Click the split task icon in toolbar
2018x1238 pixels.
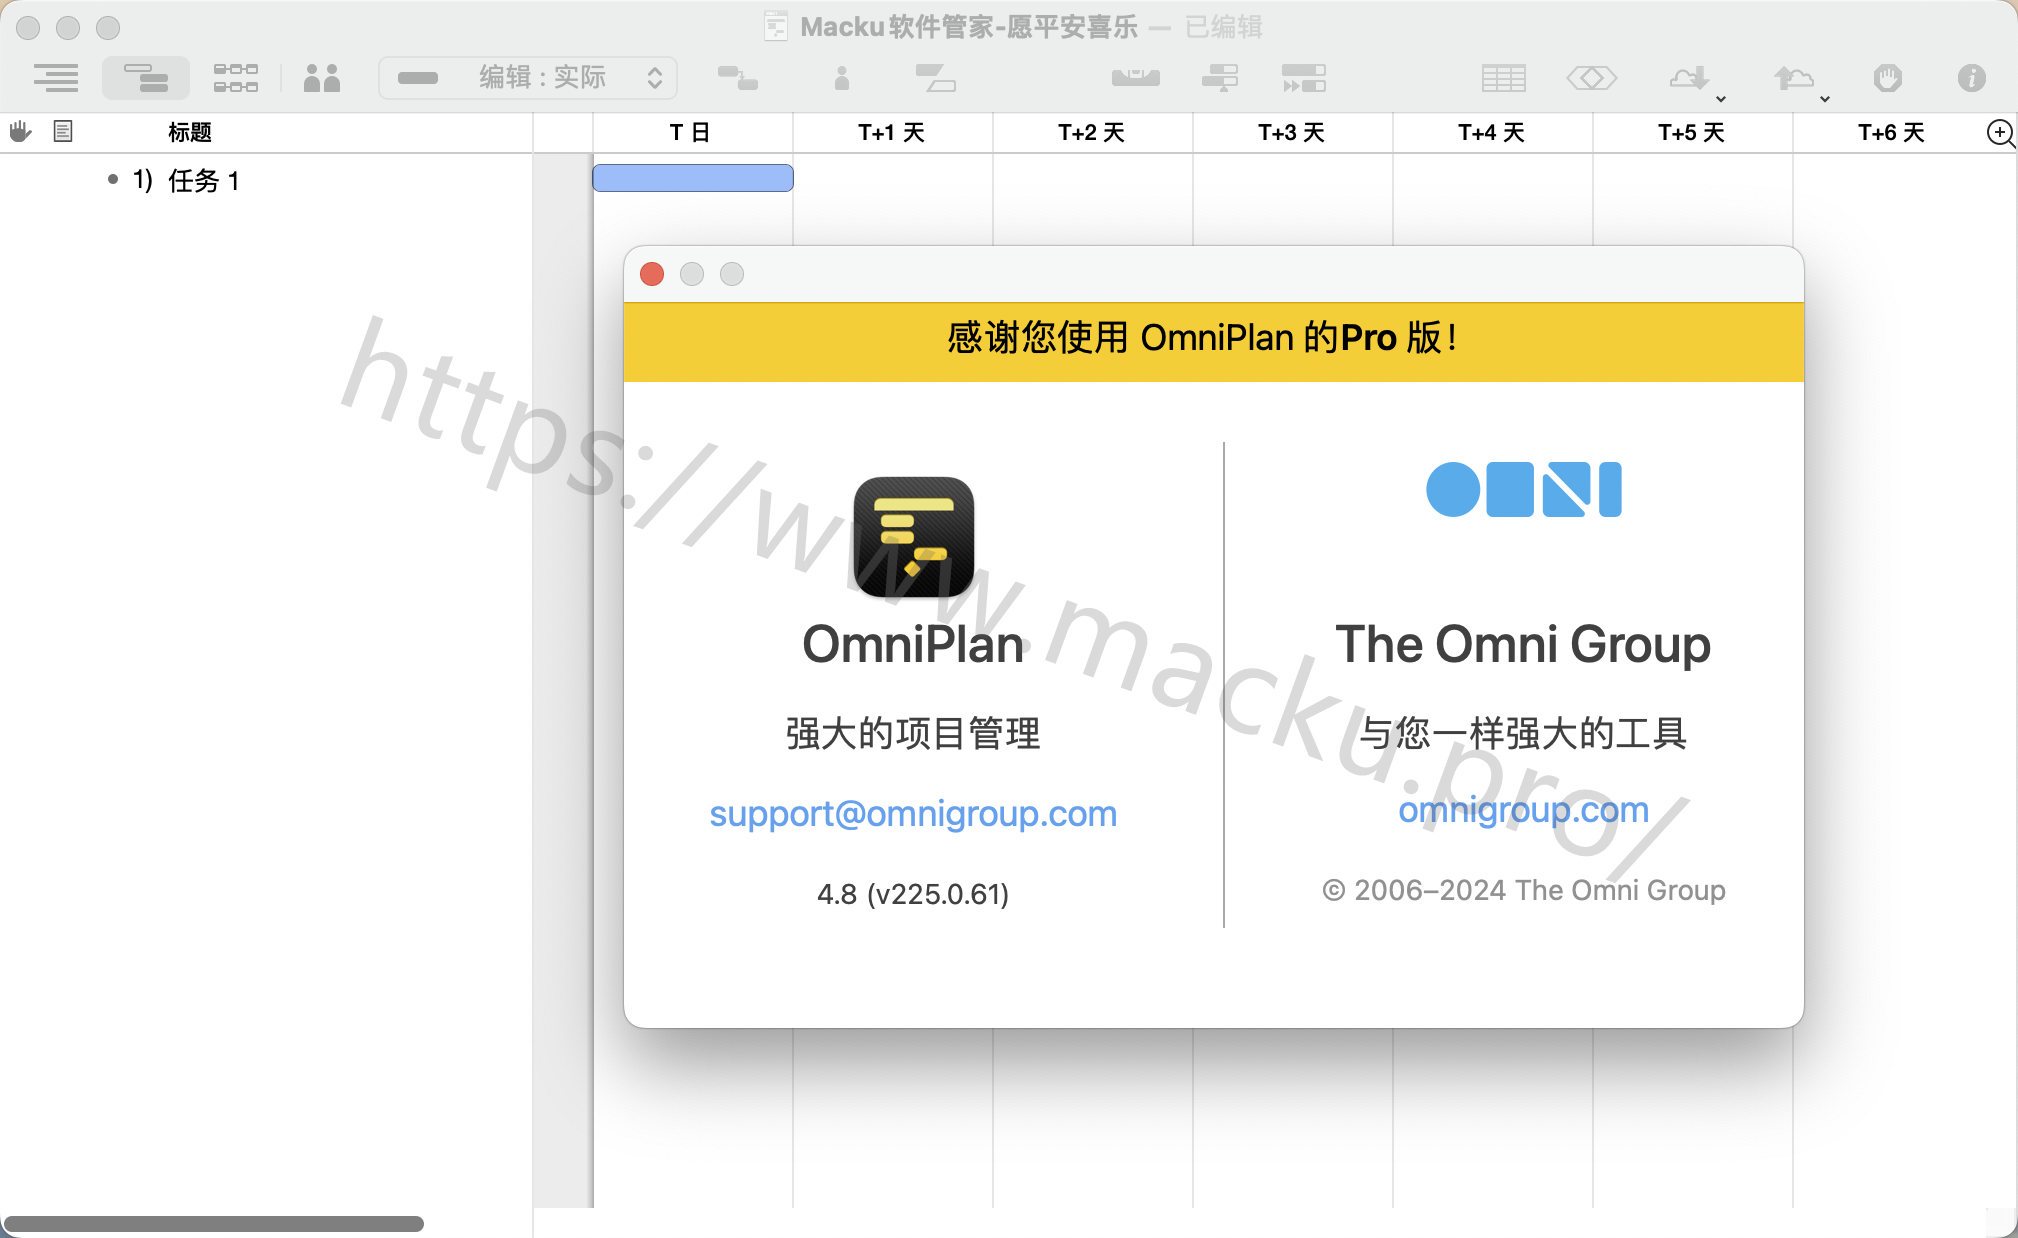(x=935, y=78)
